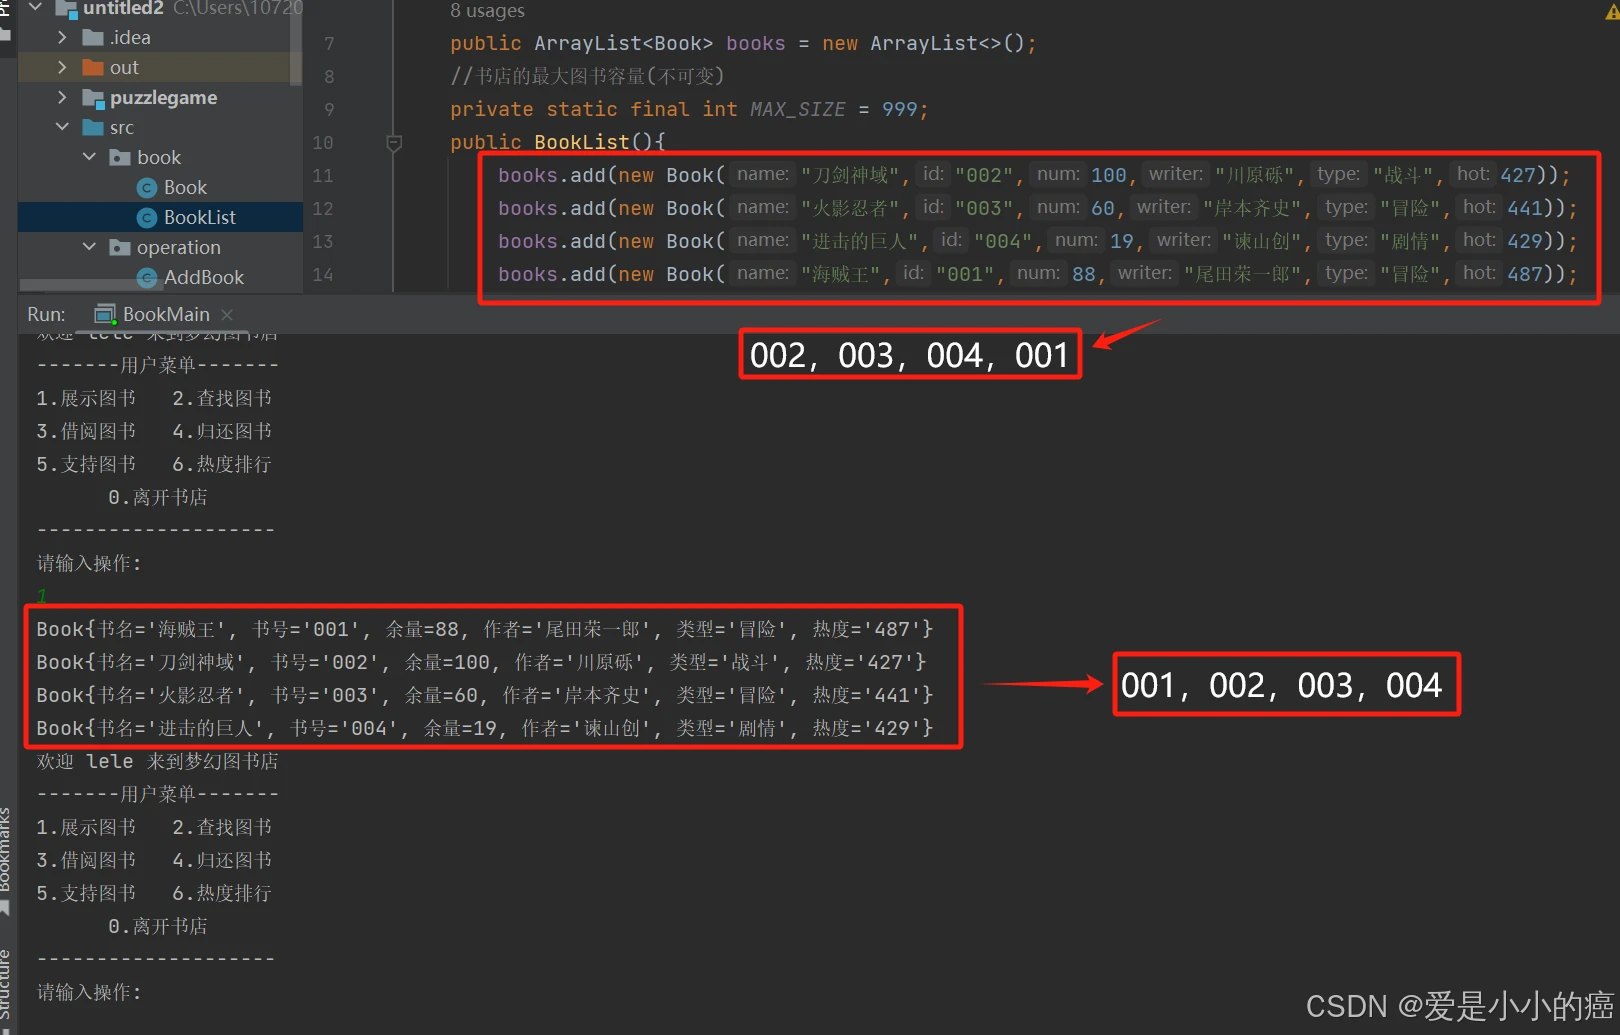Open the Bookmarks tool window
This screenshot has width=1620, height=1035.
(x=5, y=850)
